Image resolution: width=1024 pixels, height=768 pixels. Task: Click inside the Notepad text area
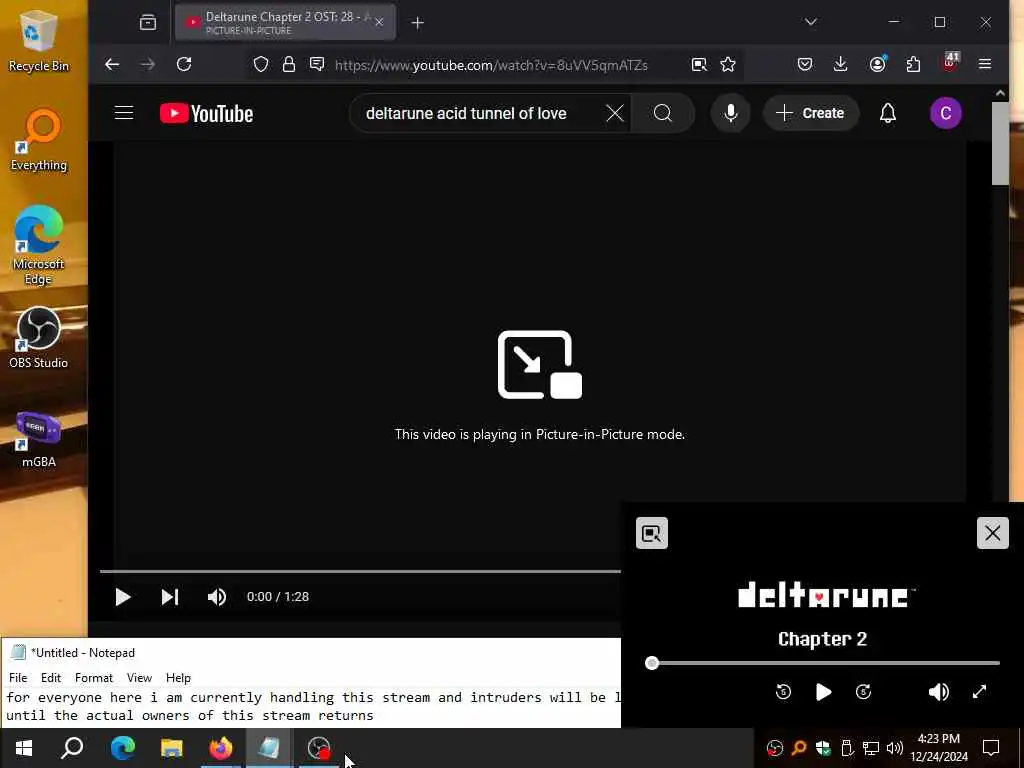(x=311, y=707)
